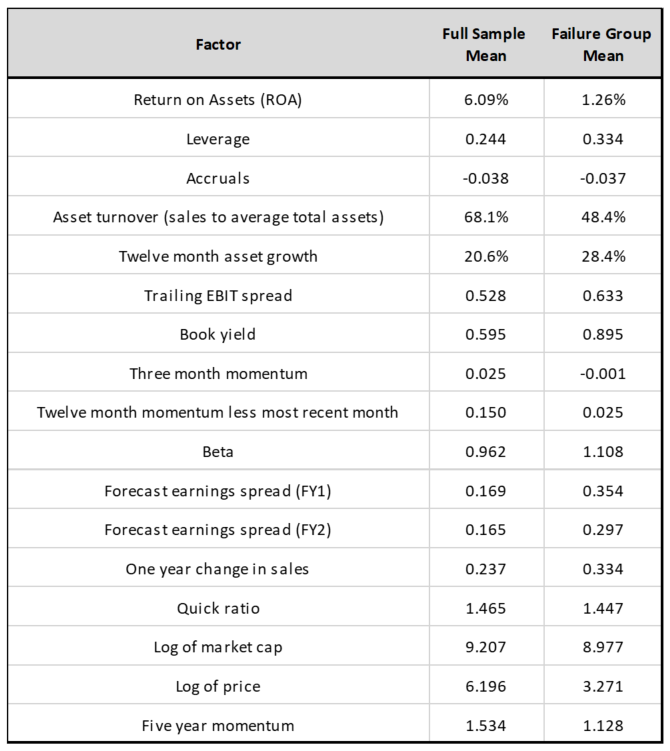
Task: Click the Accruals failure group value -0.037
Action: tap(602, 178)
